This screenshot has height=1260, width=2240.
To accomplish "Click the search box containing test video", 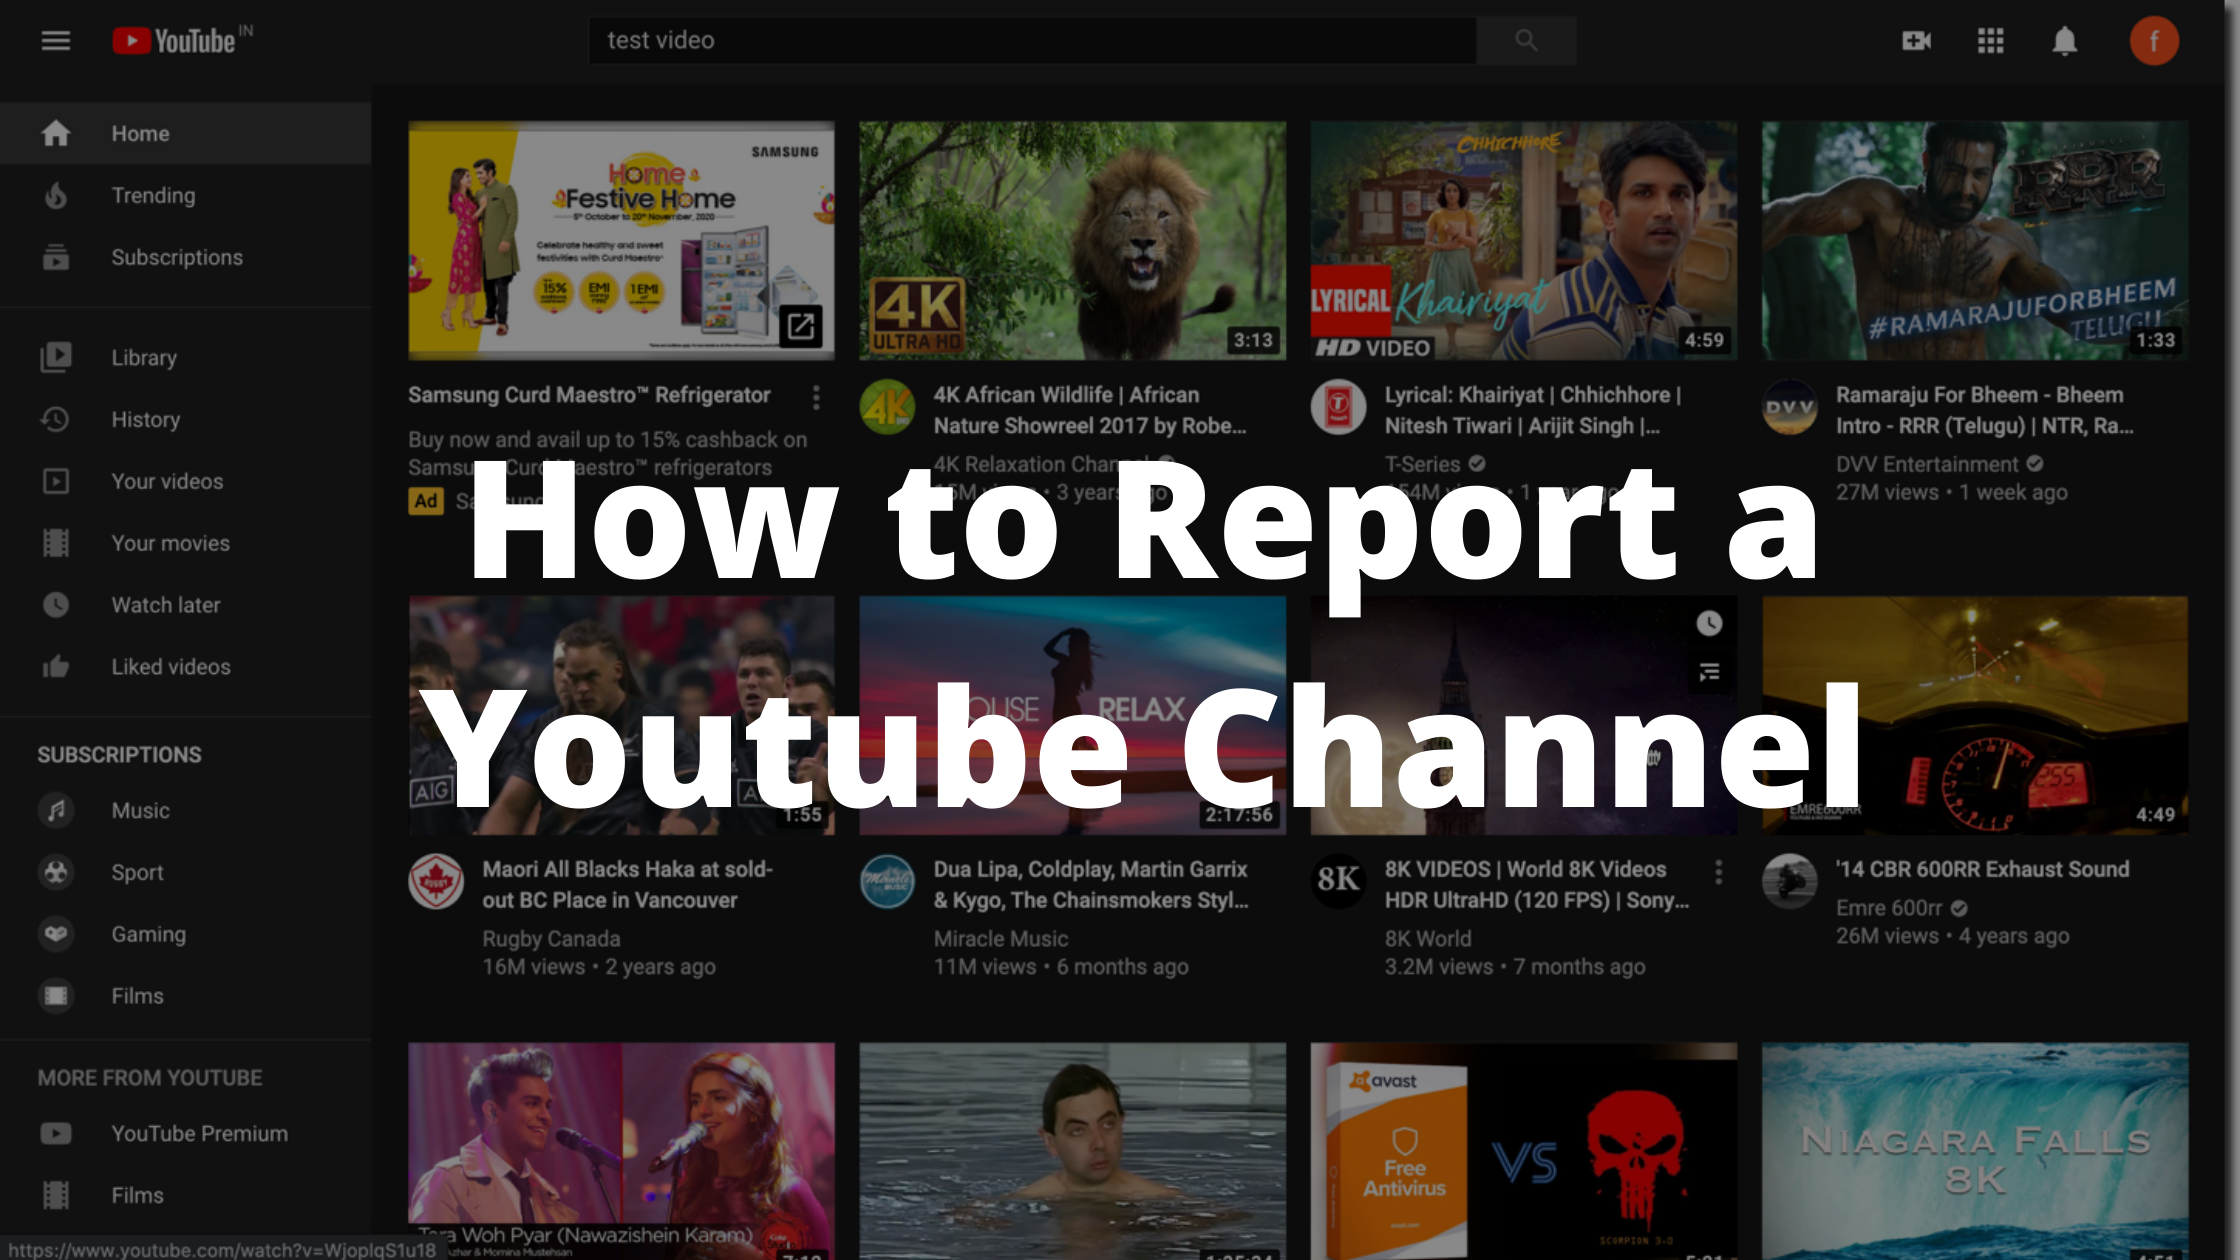I will click(1032, 41).
